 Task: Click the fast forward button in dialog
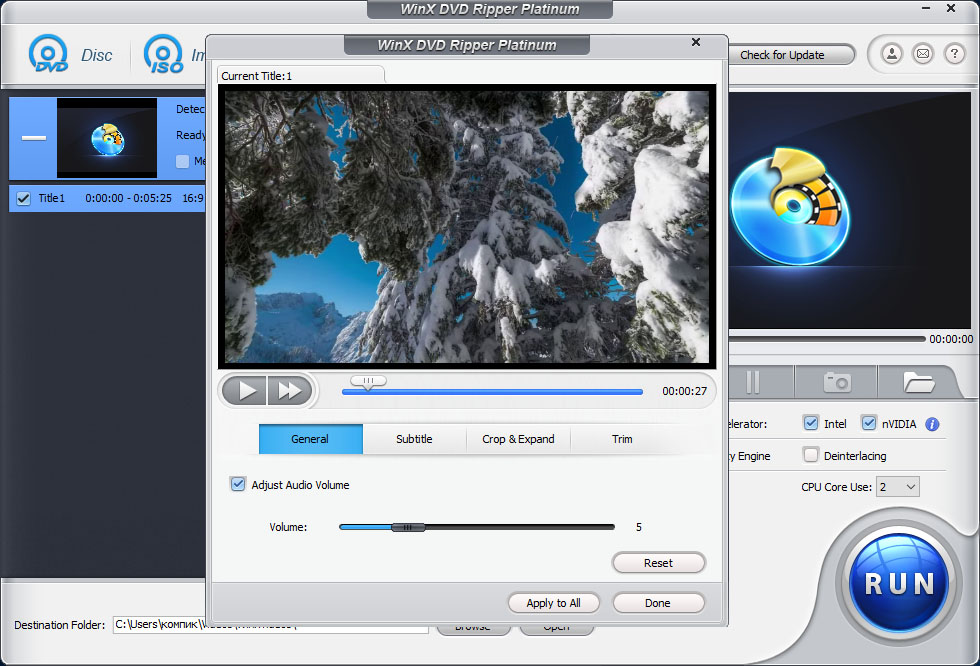(x=290, y=391)
